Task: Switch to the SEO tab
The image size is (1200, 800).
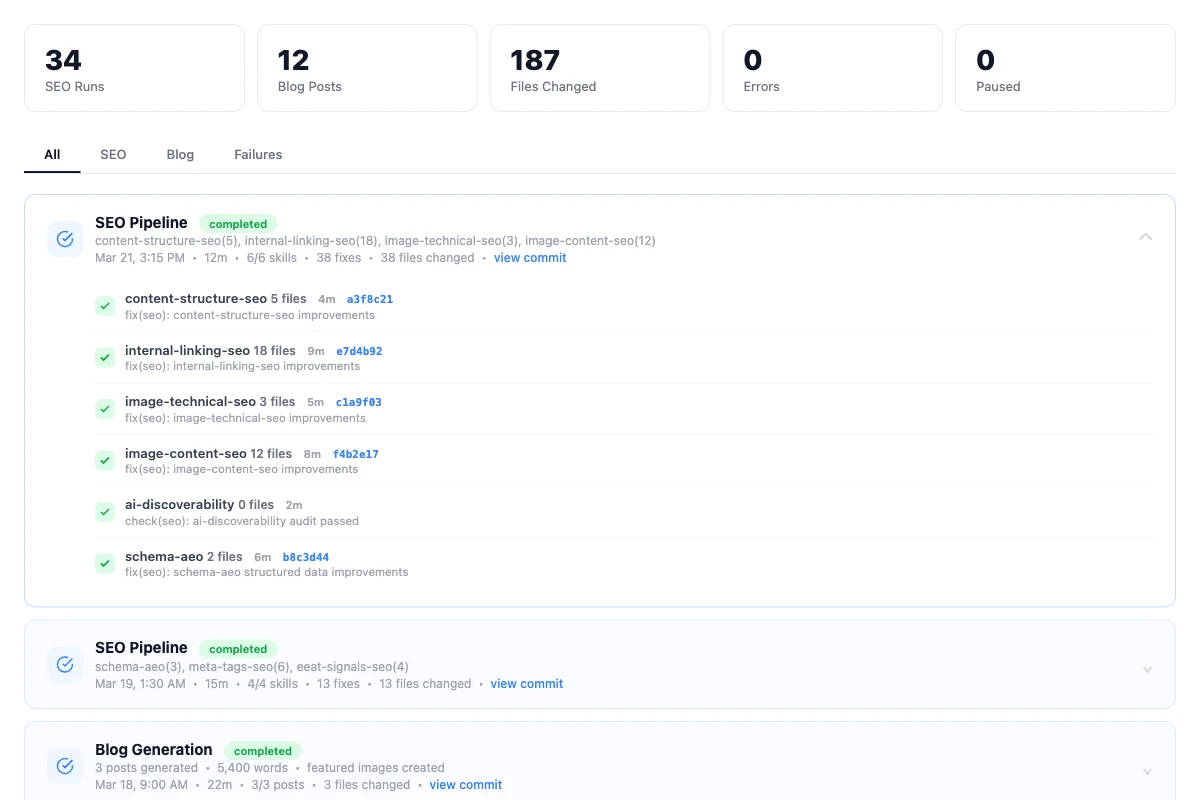Action: [x=113, y=154]
